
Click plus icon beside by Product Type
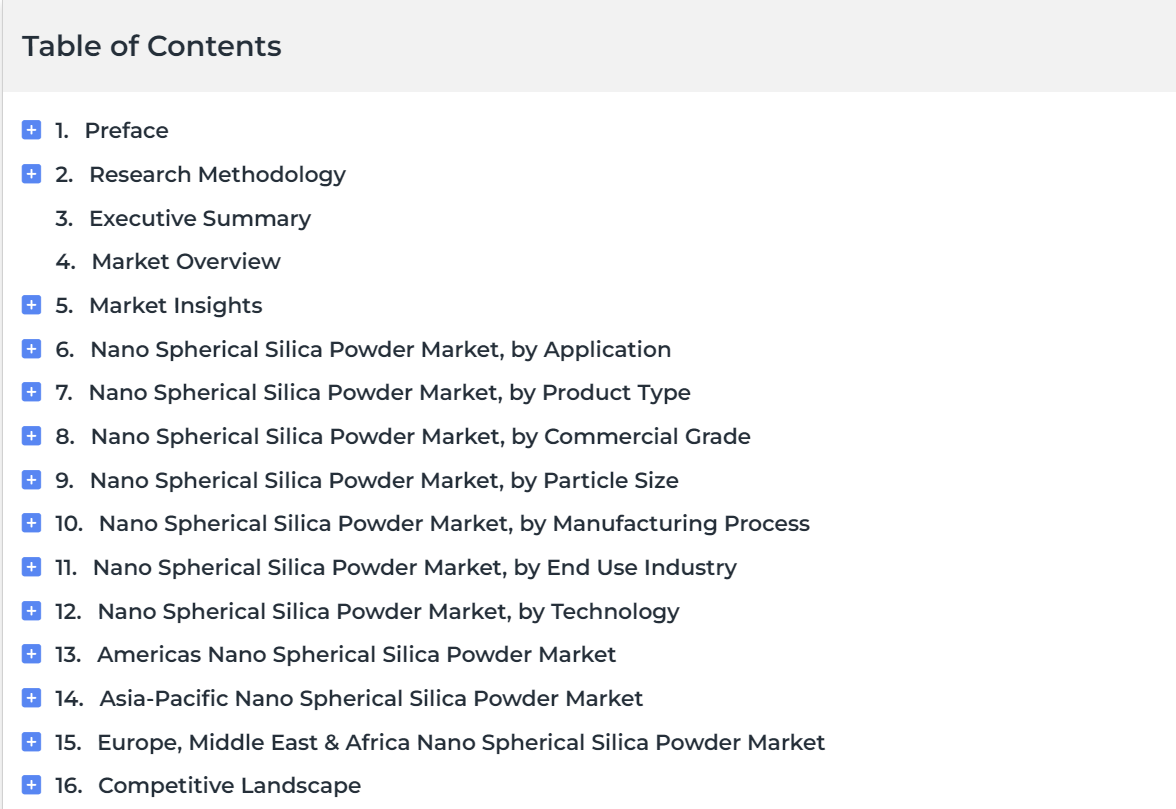click(32, 392)
